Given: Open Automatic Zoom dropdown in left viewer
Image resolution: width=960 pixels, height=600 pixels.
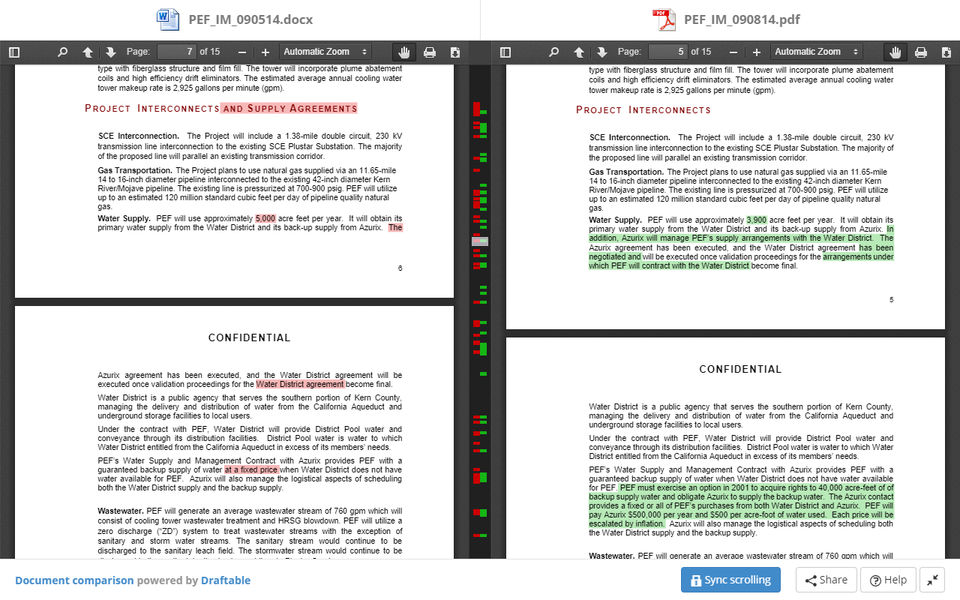Looking at the screenshot, I should (325, 52).
